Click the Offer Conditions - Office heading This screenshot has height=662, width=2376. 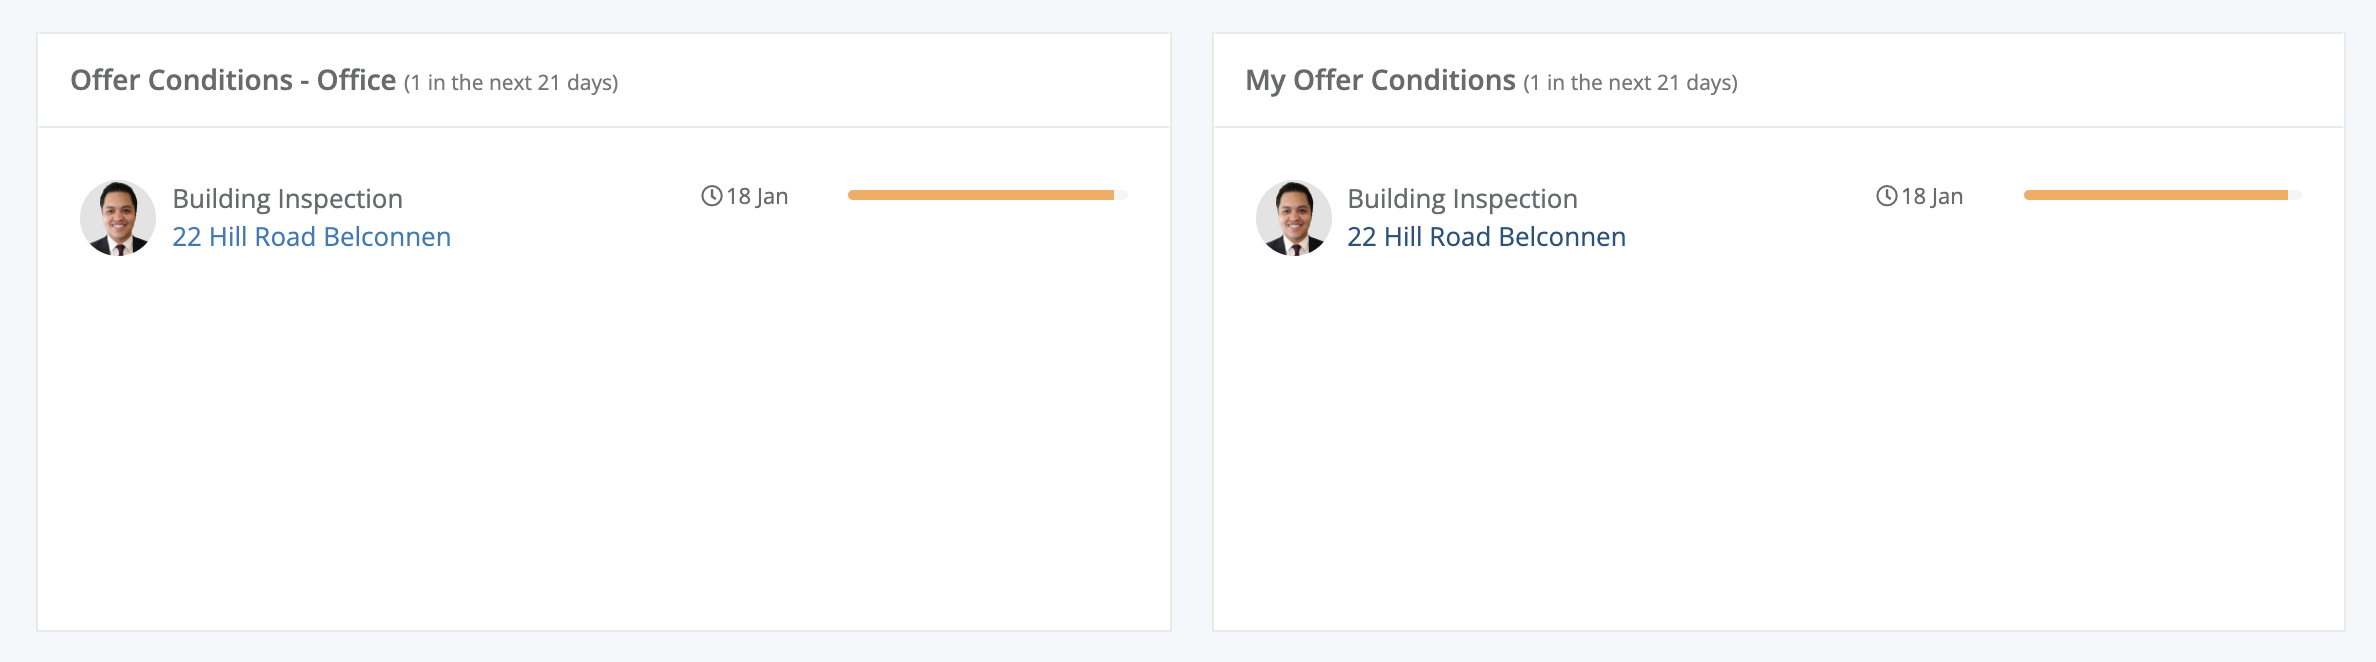(233, 80)
